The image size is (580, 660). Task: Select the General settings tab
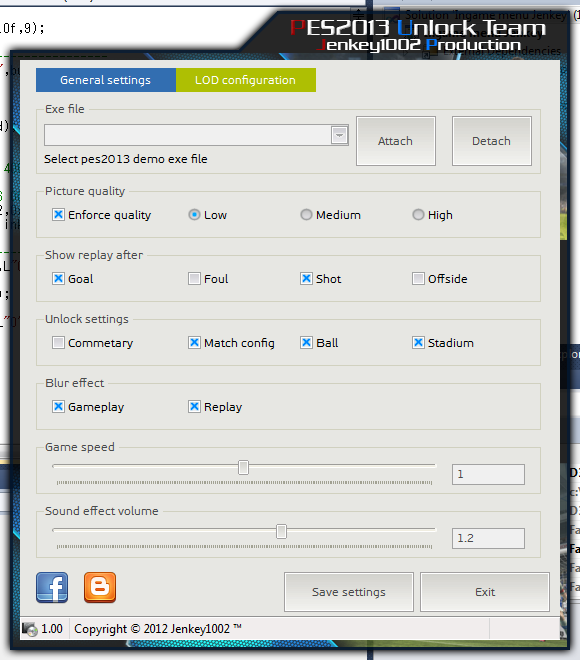click(x=106, y=80)
